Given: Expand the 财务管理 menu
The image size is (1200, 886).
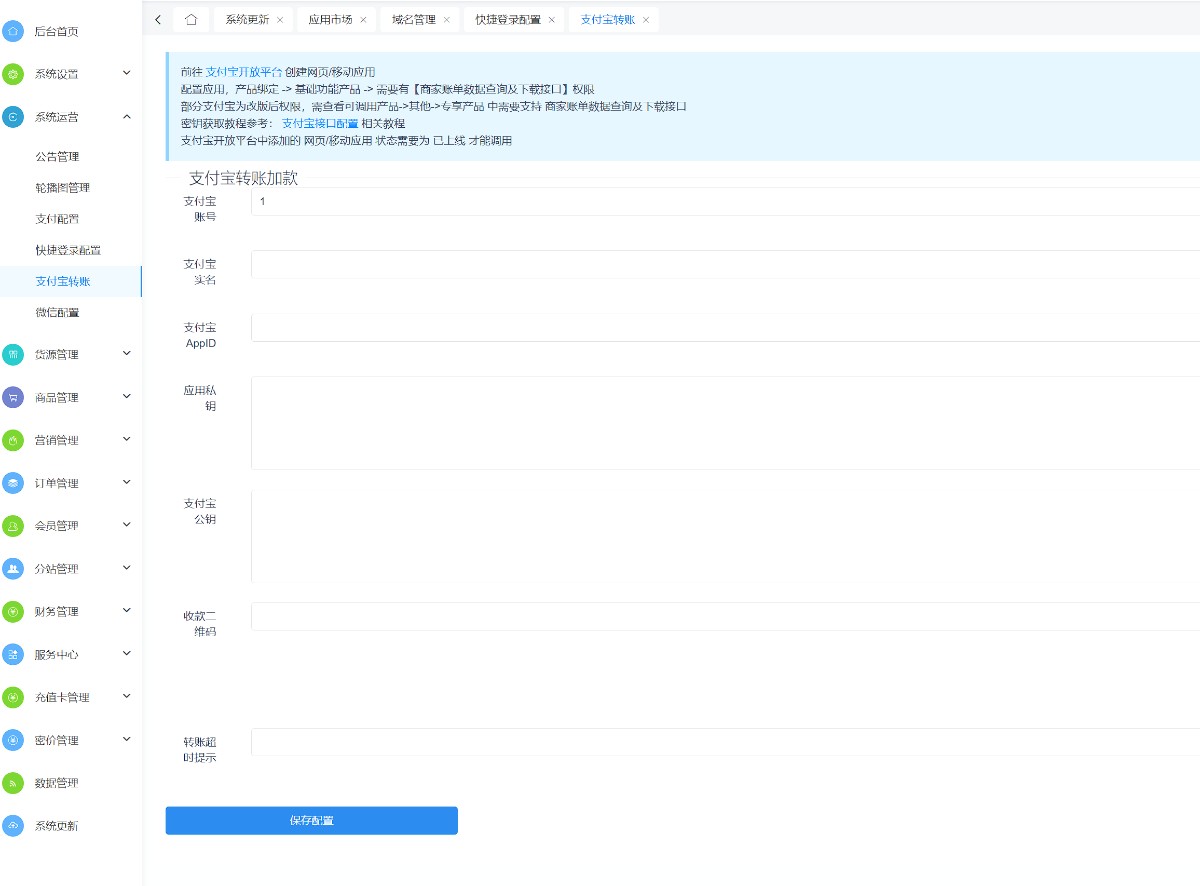Looking at the screenshot, I should pyautogui.click(x=126, y=611).
